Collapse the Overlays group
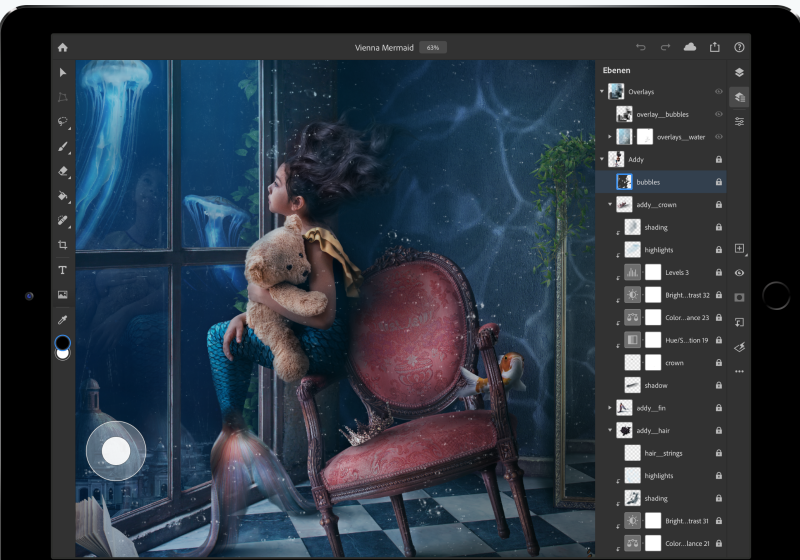The width and height of the screenshot is (800, 560). click(602, 92)
